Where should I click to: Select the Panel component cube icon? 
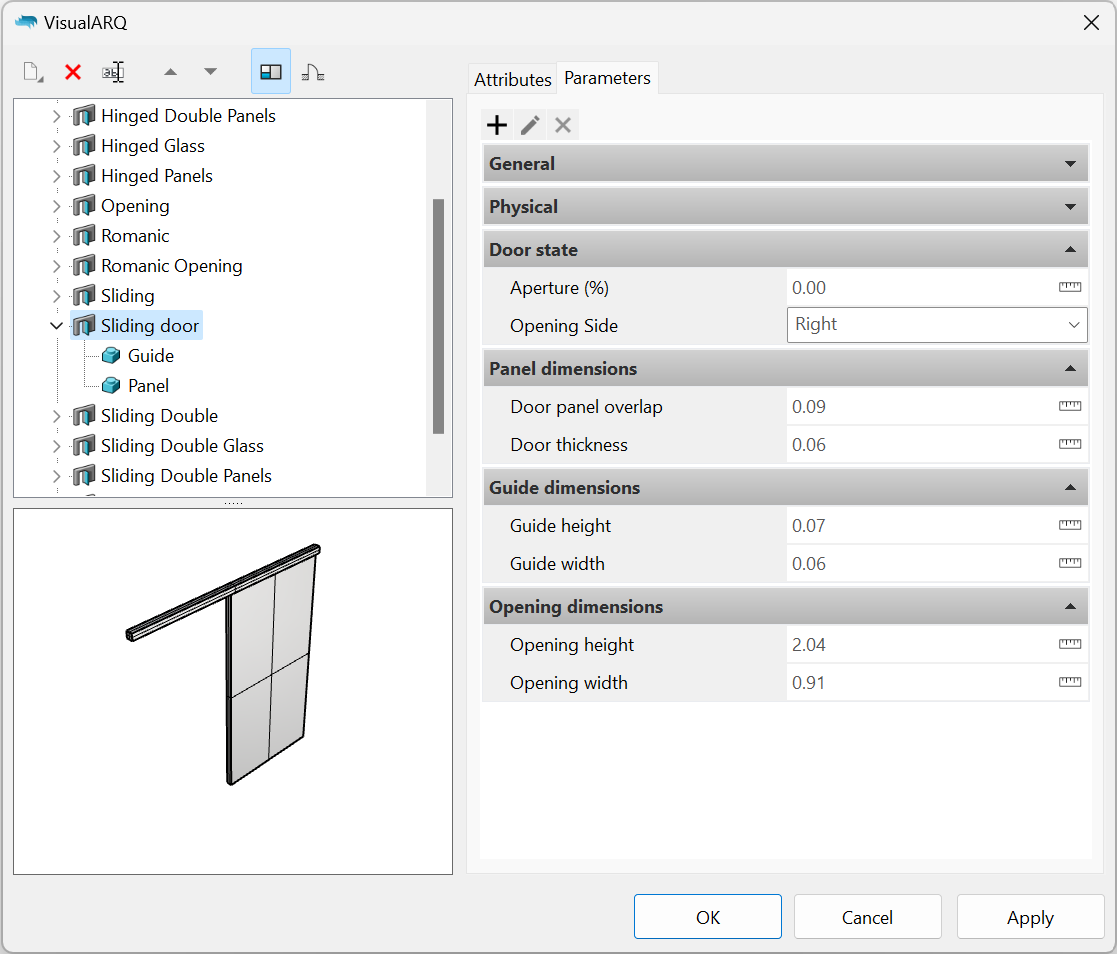point(111,385)
